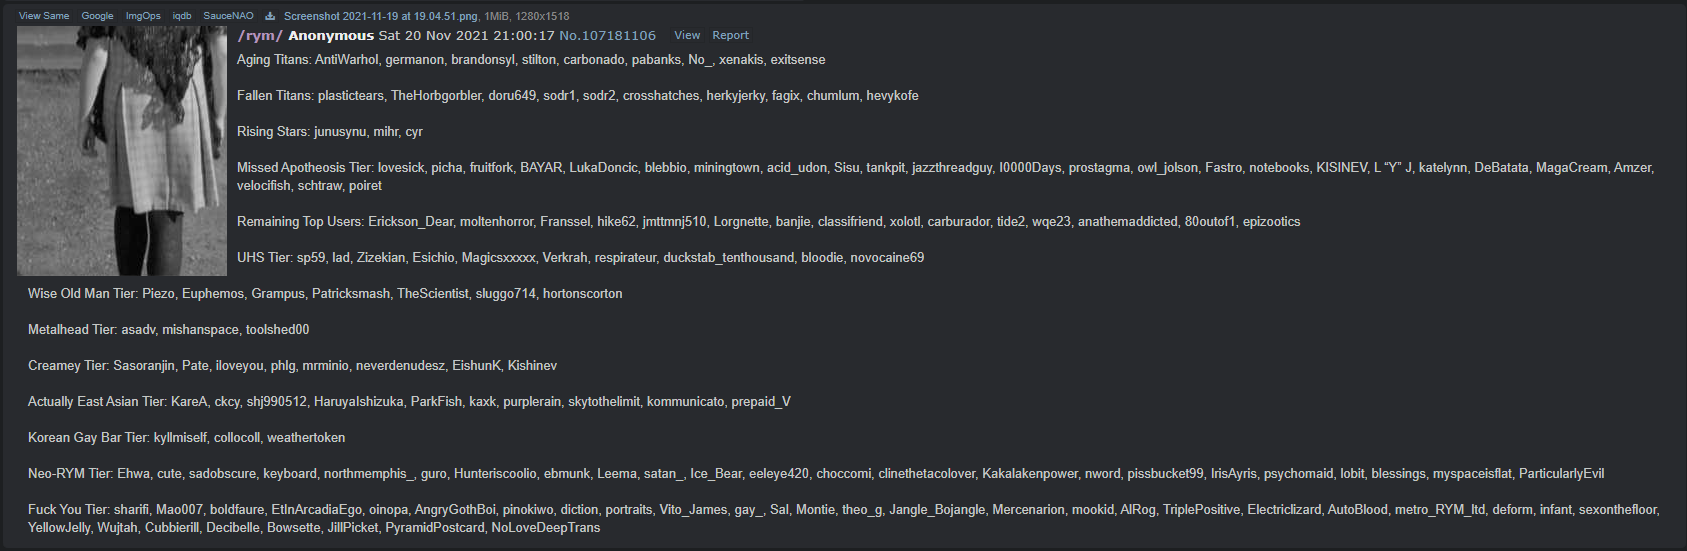The height and width of the screenshot is (551, 1687).
Task: Look up the image on SauceNAO
Action: (x=228, y=16)
